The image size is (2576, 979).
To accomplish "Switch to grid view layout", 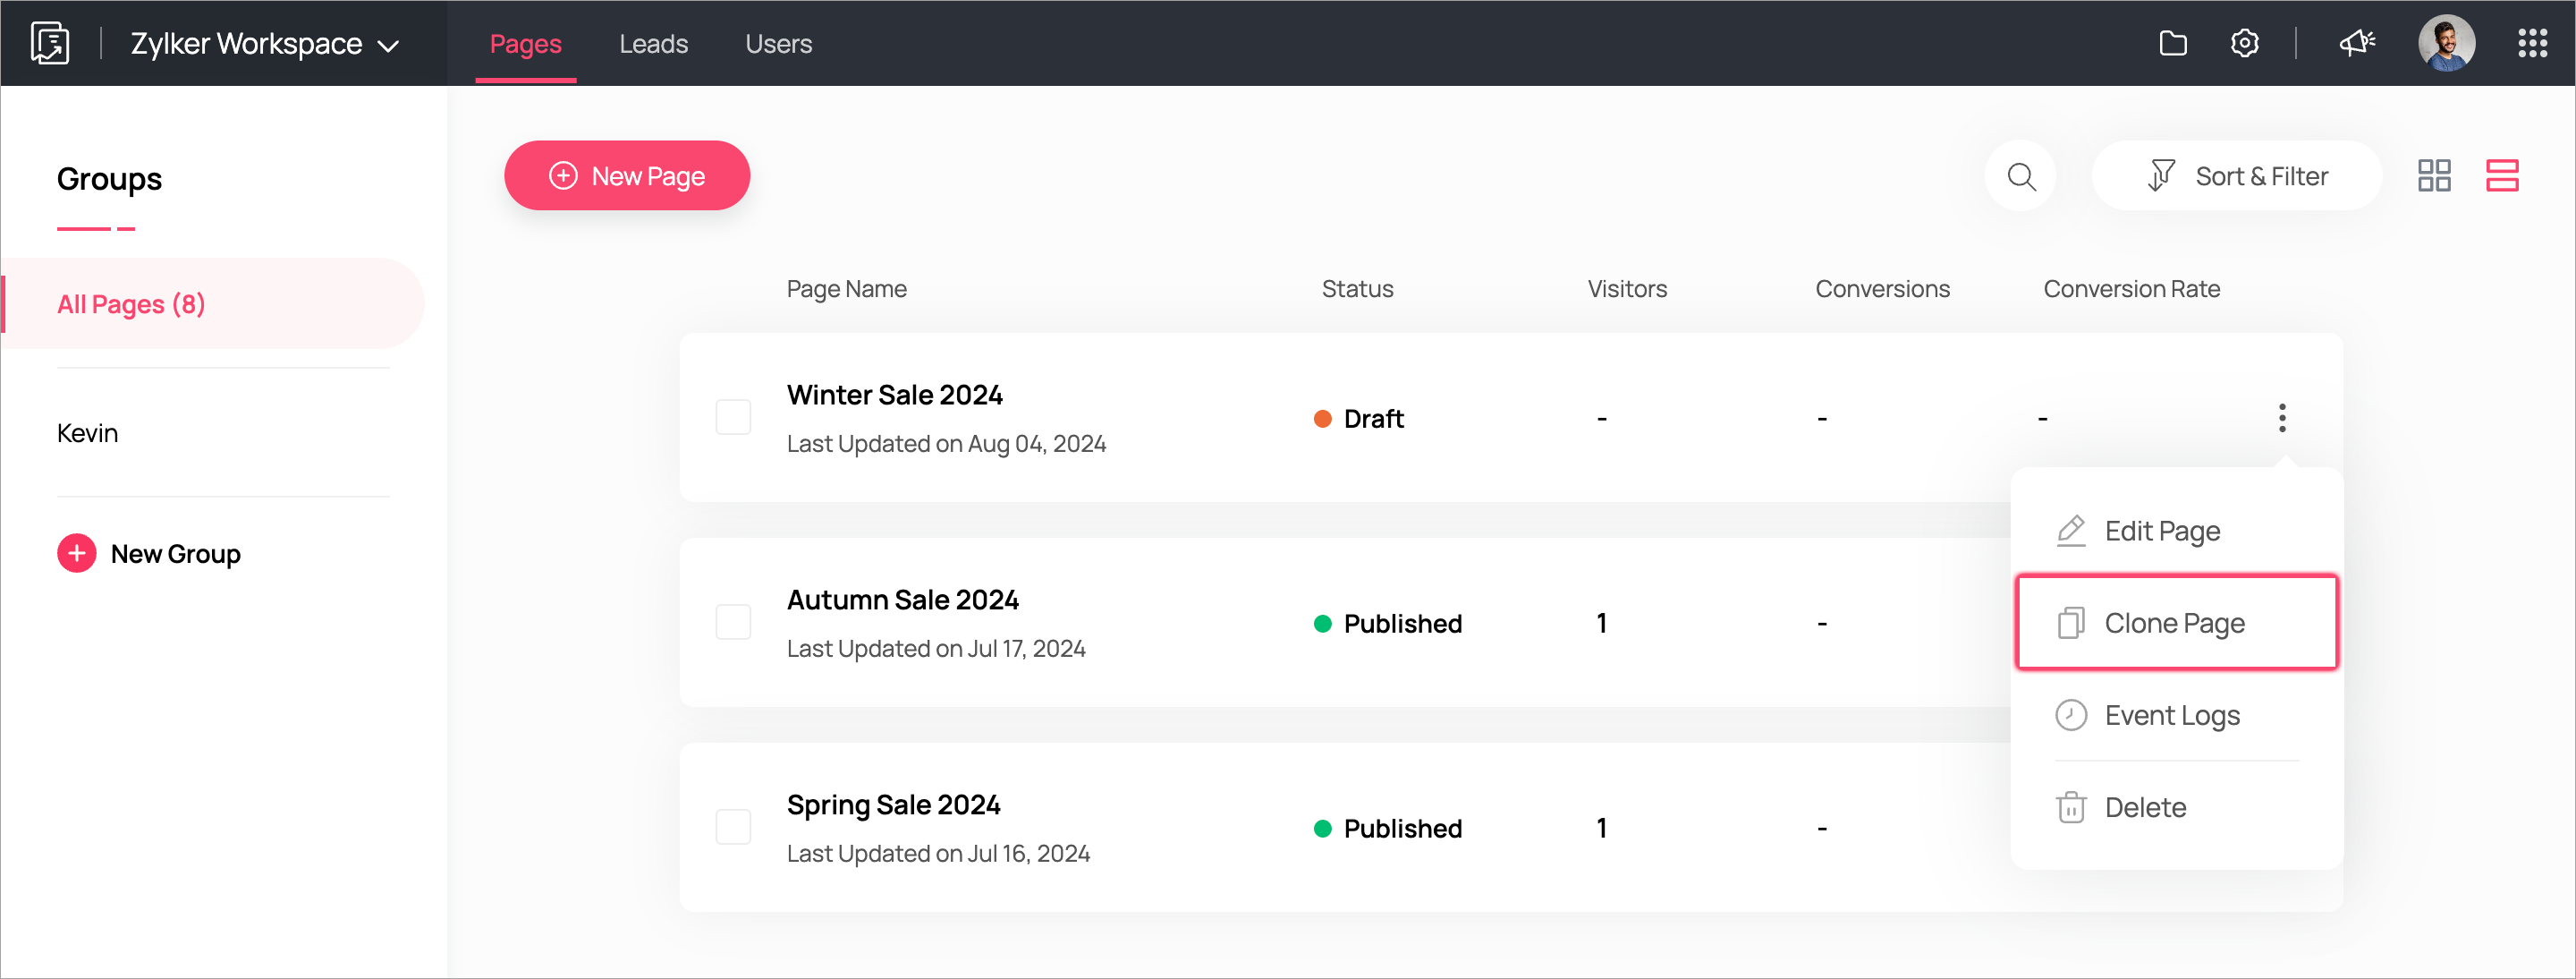I will point(2434,176).
